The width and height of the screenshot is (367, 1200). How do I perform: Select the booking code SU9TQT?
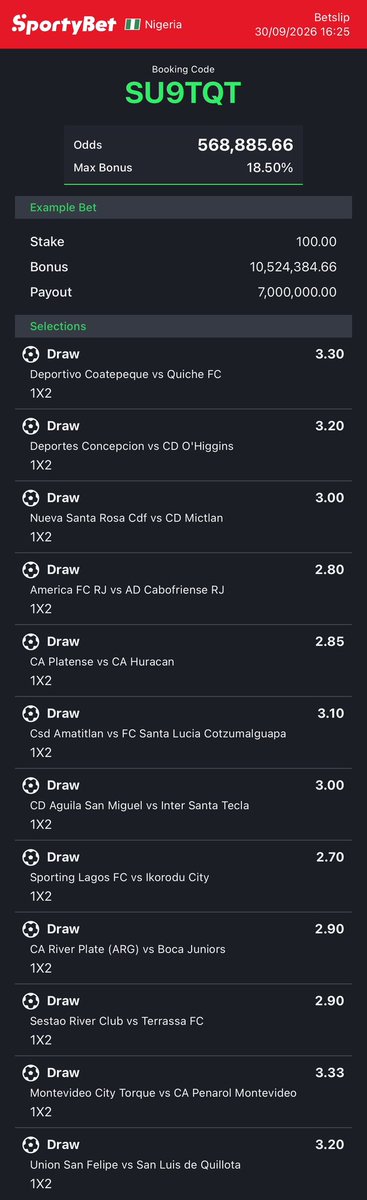point(183,93)
